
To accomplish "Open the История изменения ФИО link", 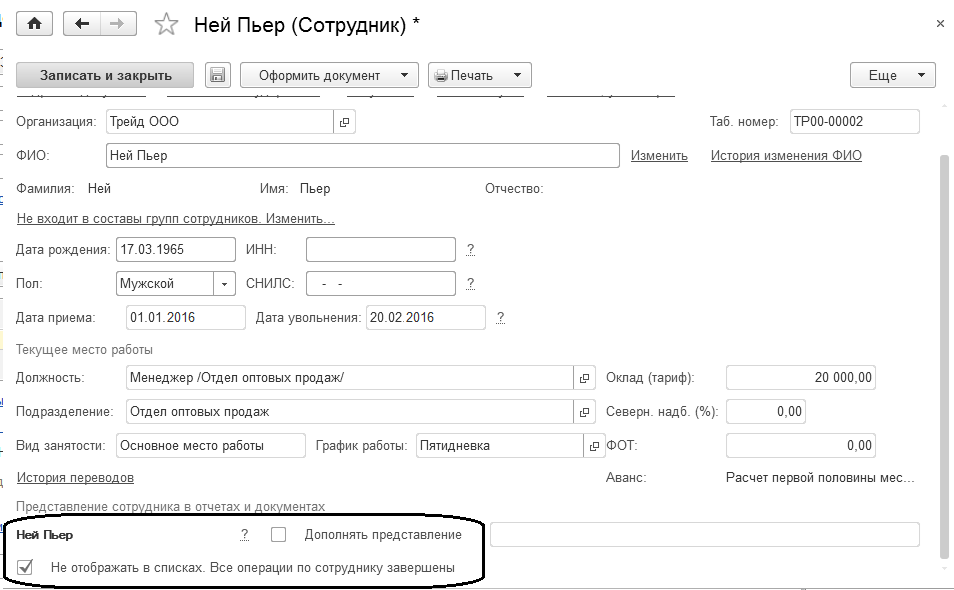I will click(x=786, y=156).
